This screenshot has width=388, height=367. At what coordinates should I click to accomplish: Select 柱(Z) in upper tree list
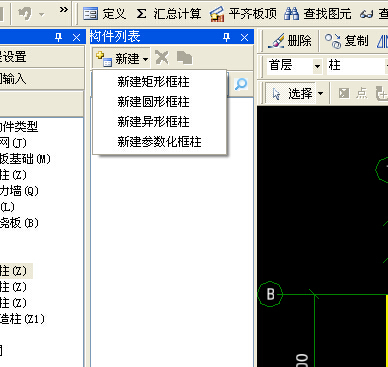coord(13,175)
